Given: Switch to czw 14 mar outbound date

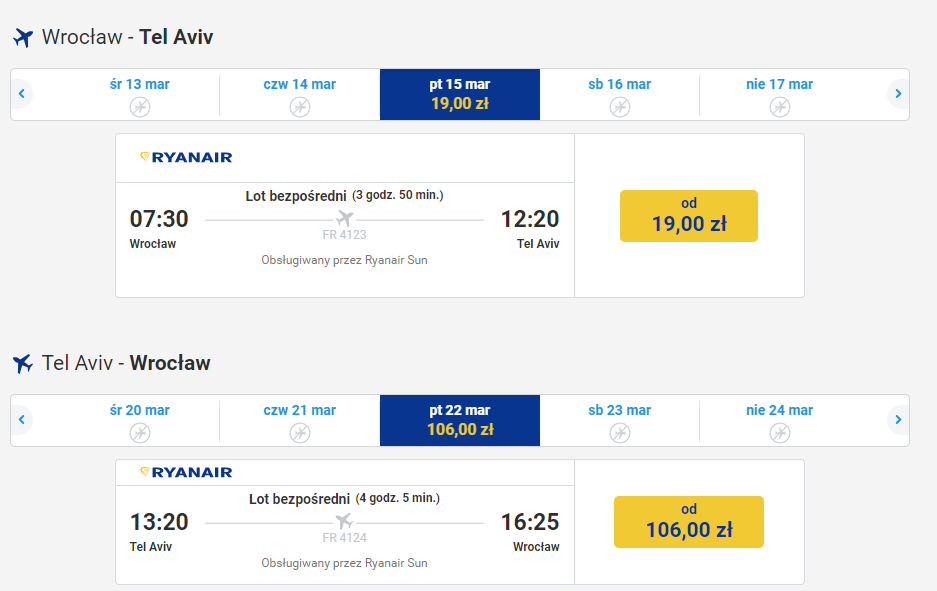Looking at the screenshot, I should click(300, 94).
